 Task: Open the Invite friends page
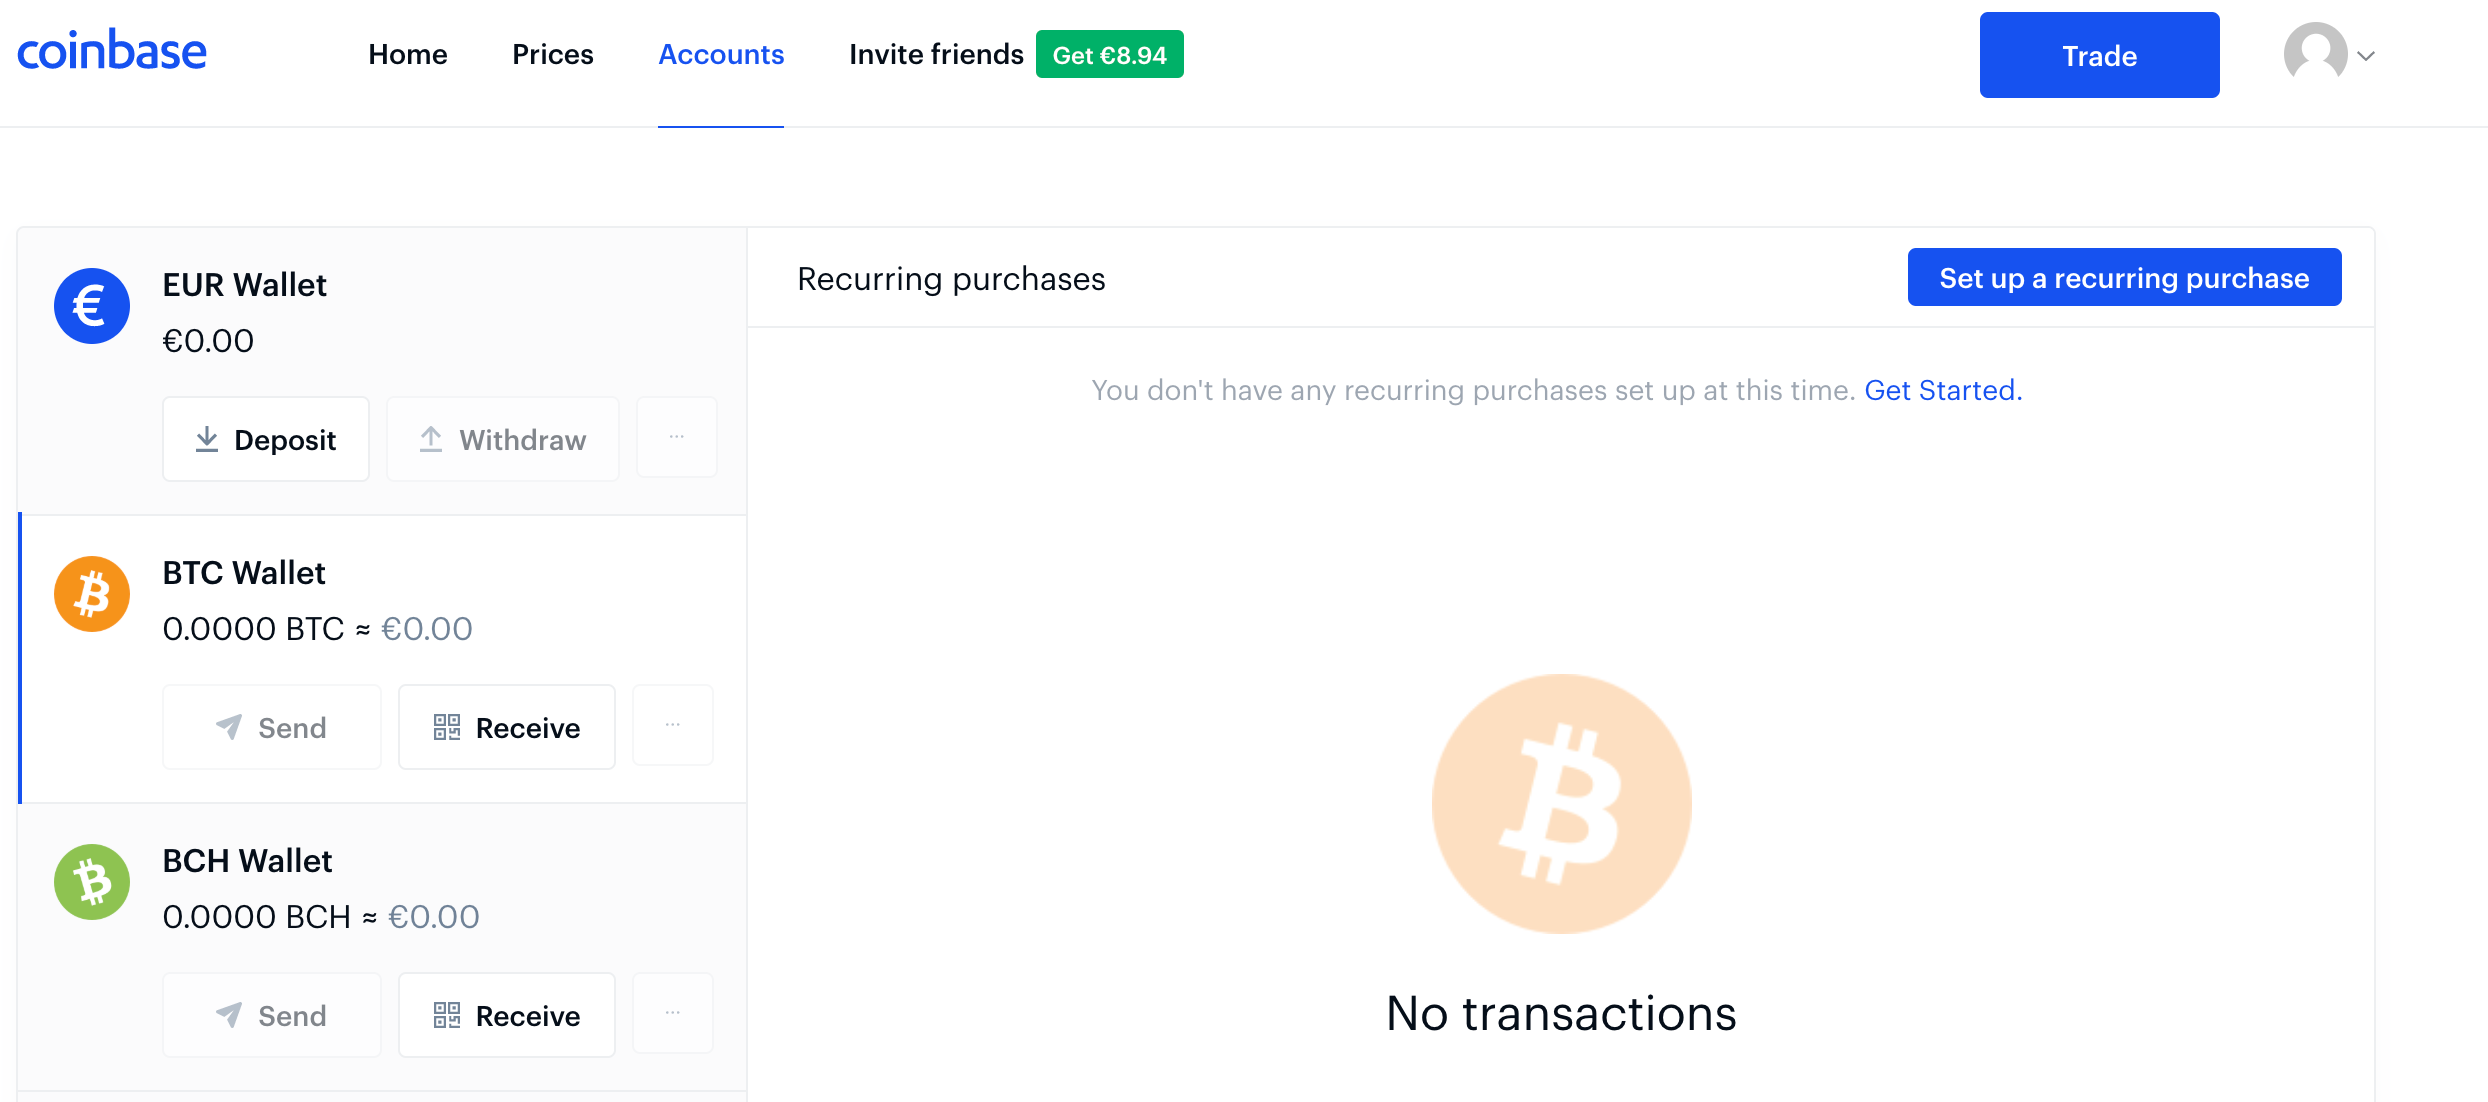click(x=936, y=54)
